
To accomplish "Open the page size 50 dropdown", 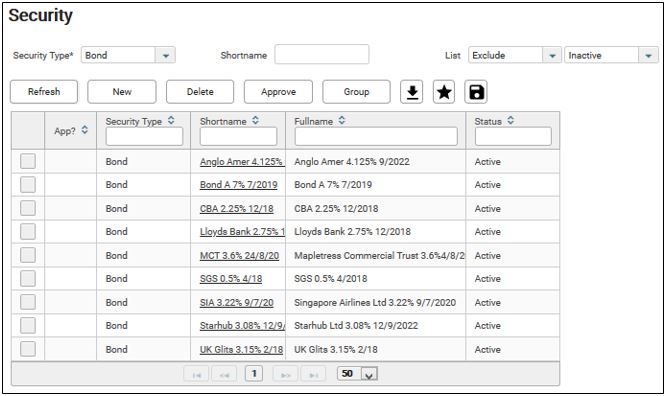I will point(369,374).
